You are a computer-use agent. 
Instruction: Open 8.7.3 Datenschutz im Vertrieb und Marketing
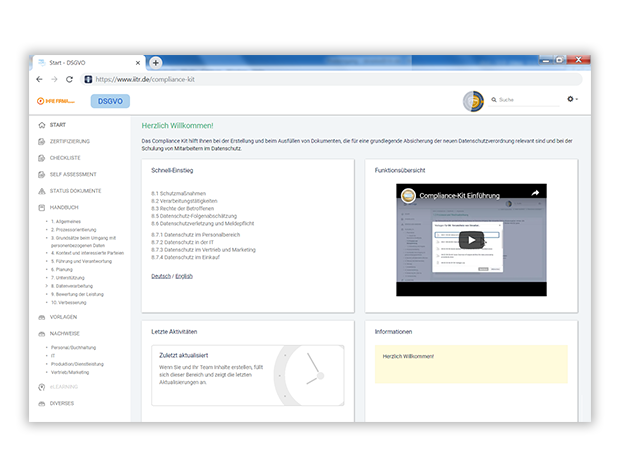(x=204, y=250)
